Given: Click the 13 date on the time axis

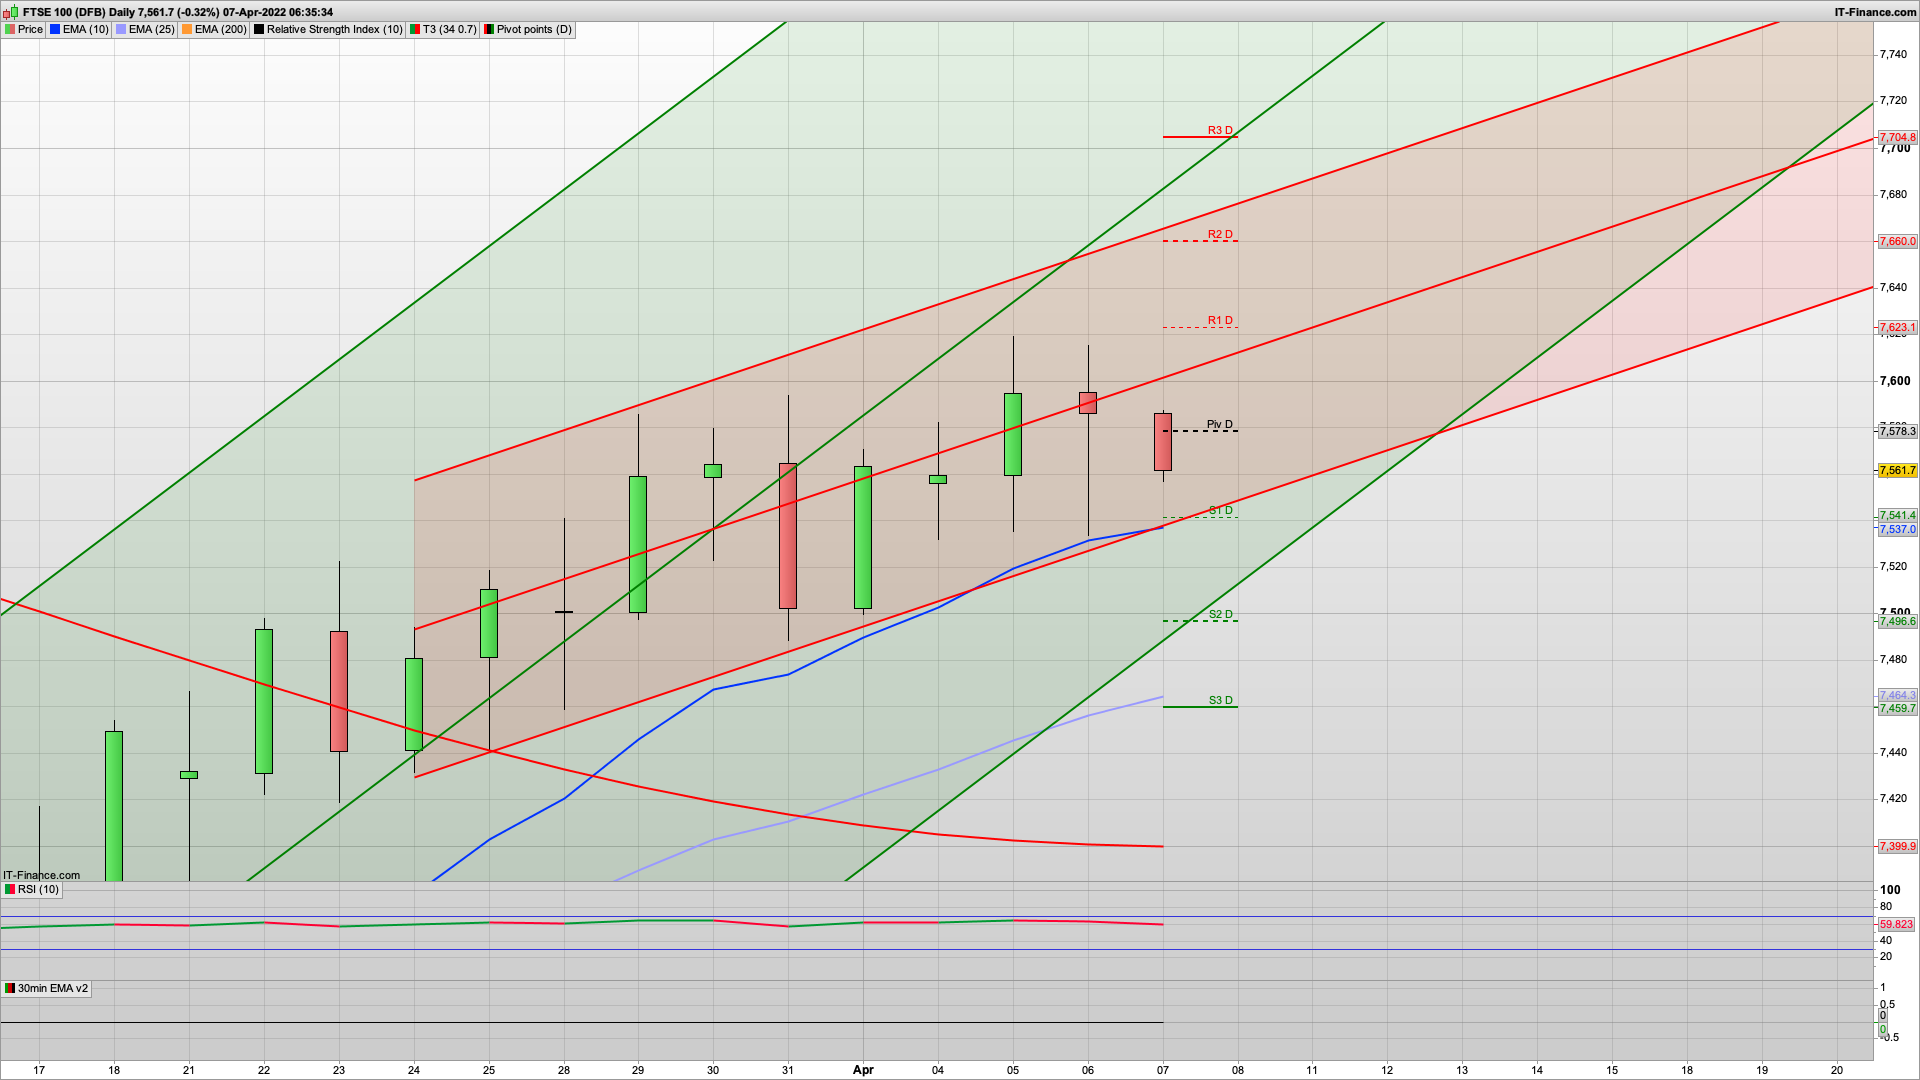Looking at the screenshot, I should click(1462, 1070).
